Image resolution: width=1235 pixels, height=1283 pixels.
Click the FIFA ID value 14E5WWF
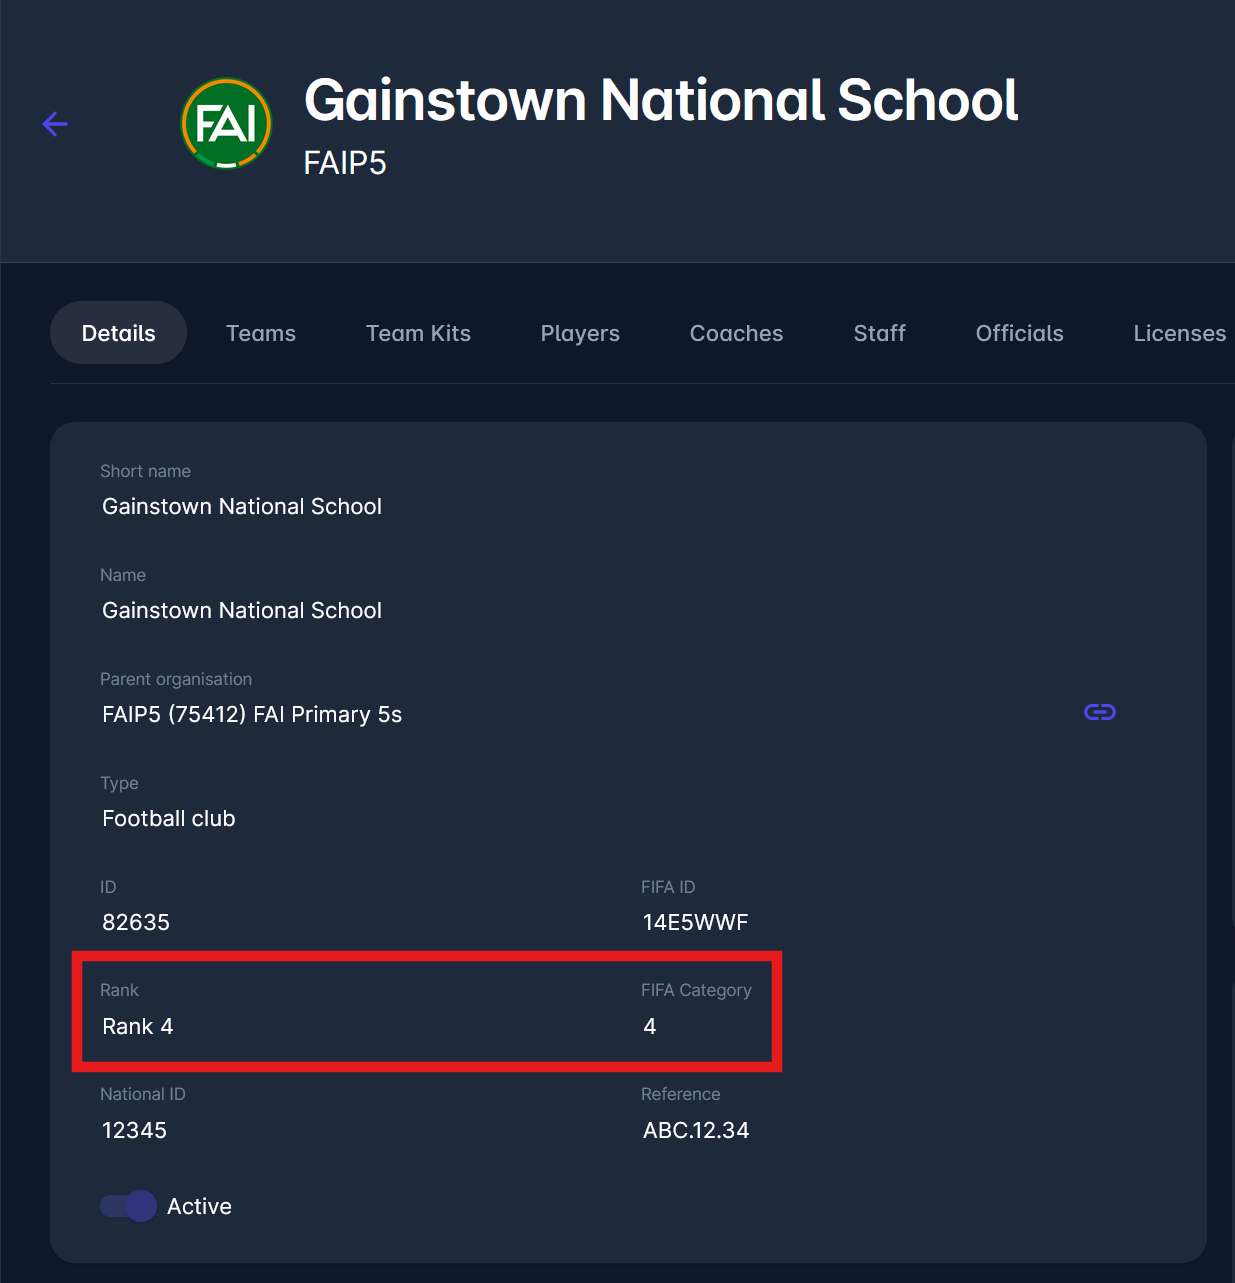click(695, 923)
